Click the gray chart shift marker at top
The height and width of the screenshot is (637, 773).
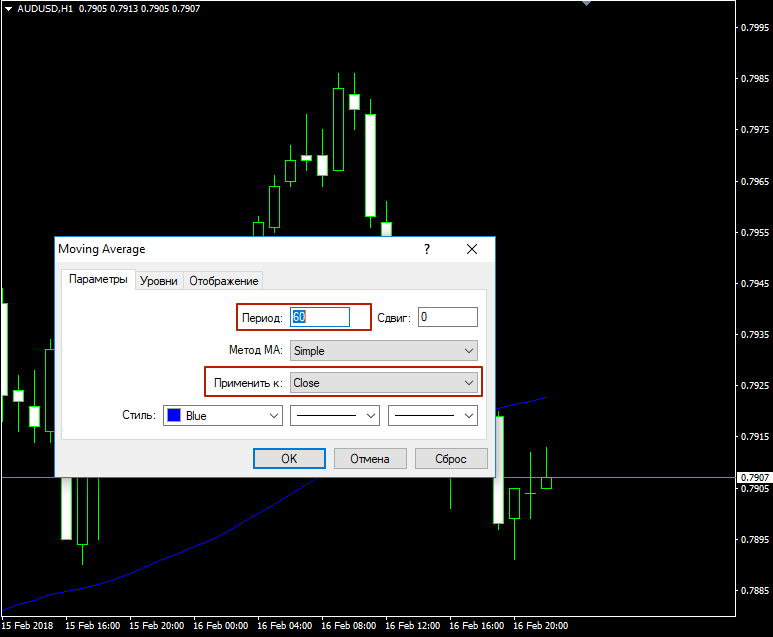click(x=586, y=4)
